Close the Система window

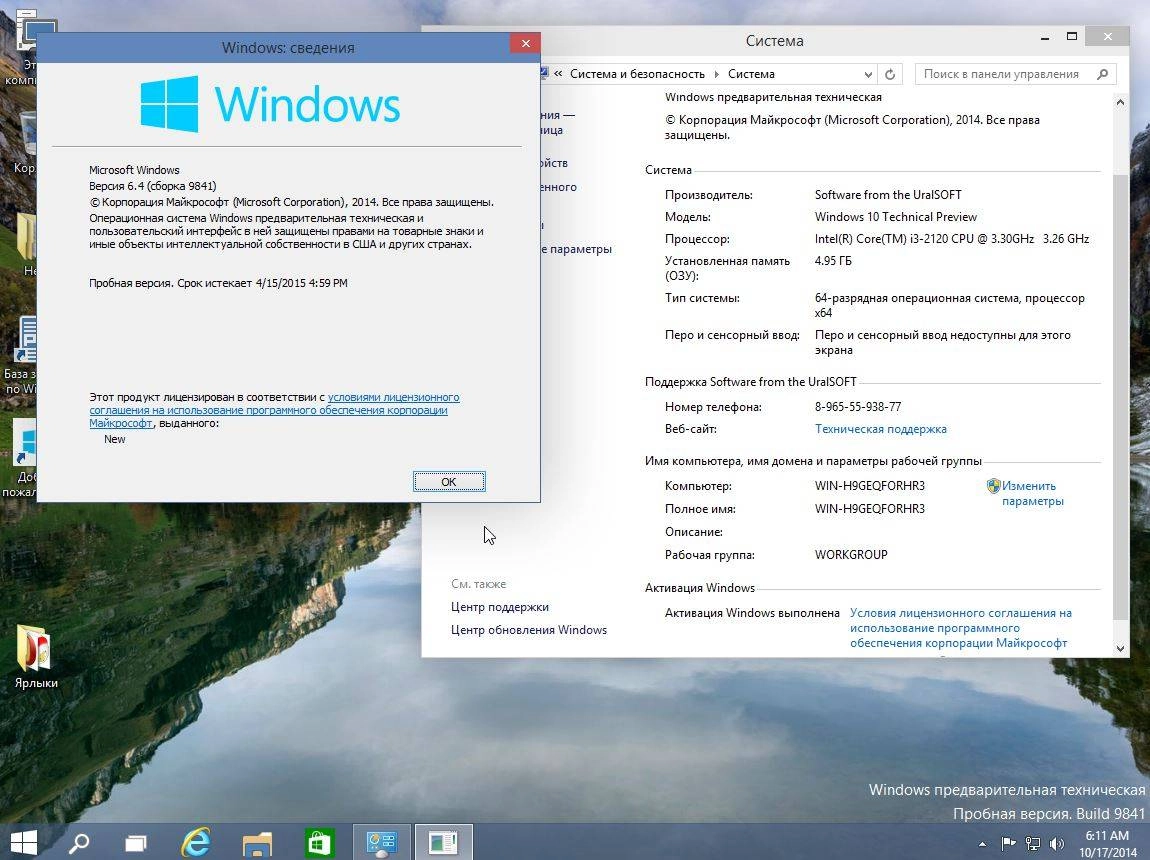click(x=1107, y=36)
